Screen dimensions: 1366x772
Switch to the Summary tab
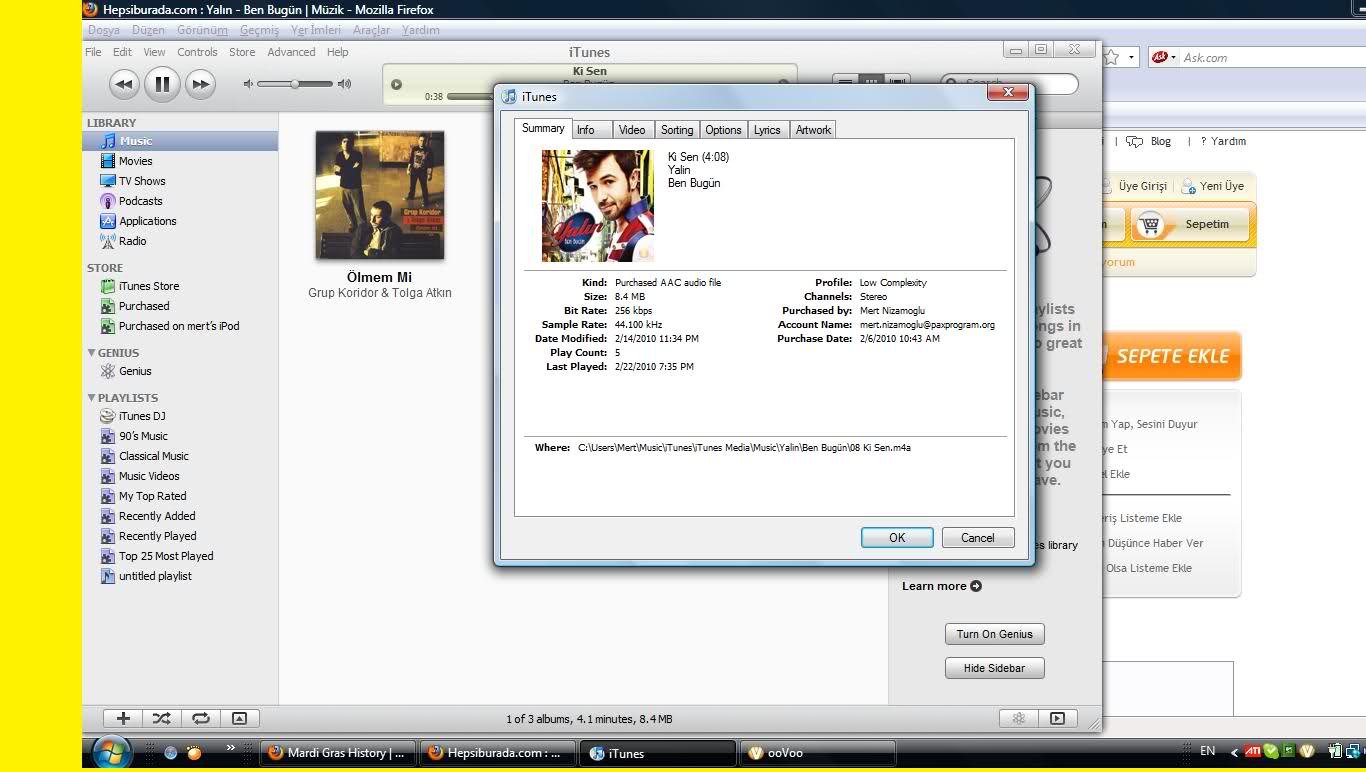[543, 128]
